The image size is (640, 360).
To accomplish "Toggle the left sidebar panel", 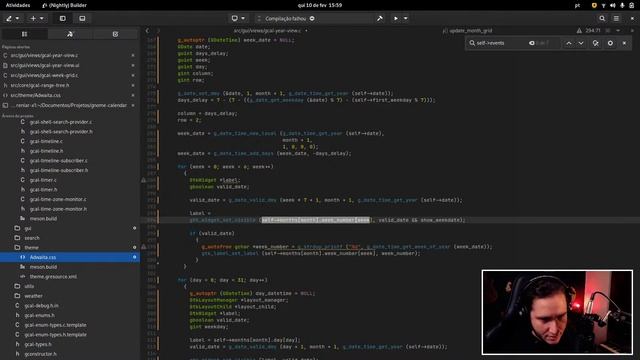I will (62, 18).
